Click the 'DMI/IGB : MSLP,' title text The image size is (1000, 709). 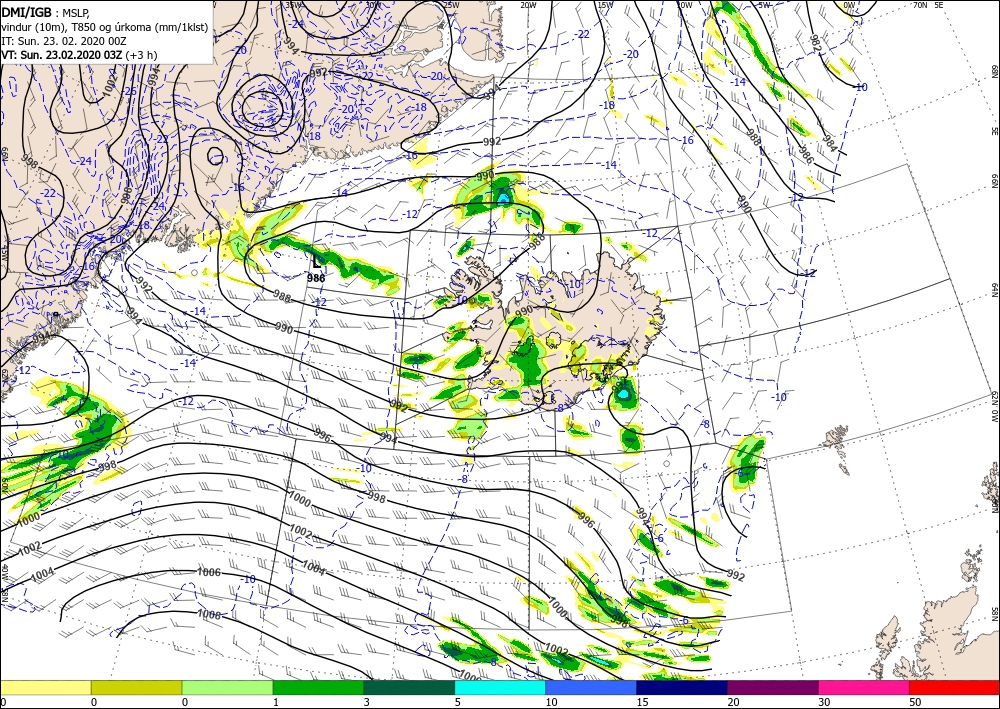pyautogui.click(x=45, y=12)
